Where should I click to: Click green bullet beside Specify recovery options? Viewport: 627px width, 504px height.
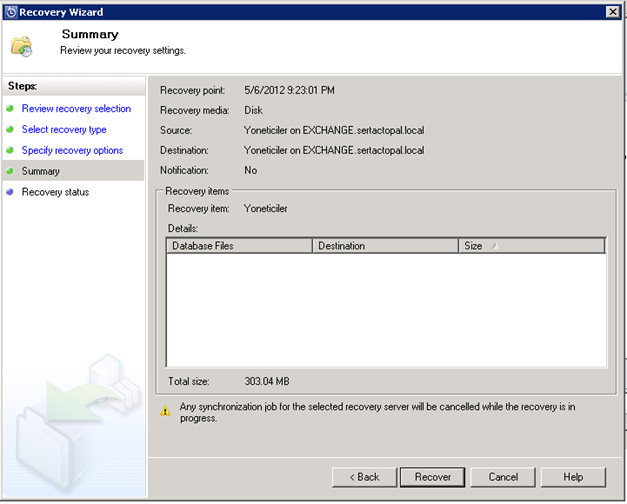(x=10, y=151)
